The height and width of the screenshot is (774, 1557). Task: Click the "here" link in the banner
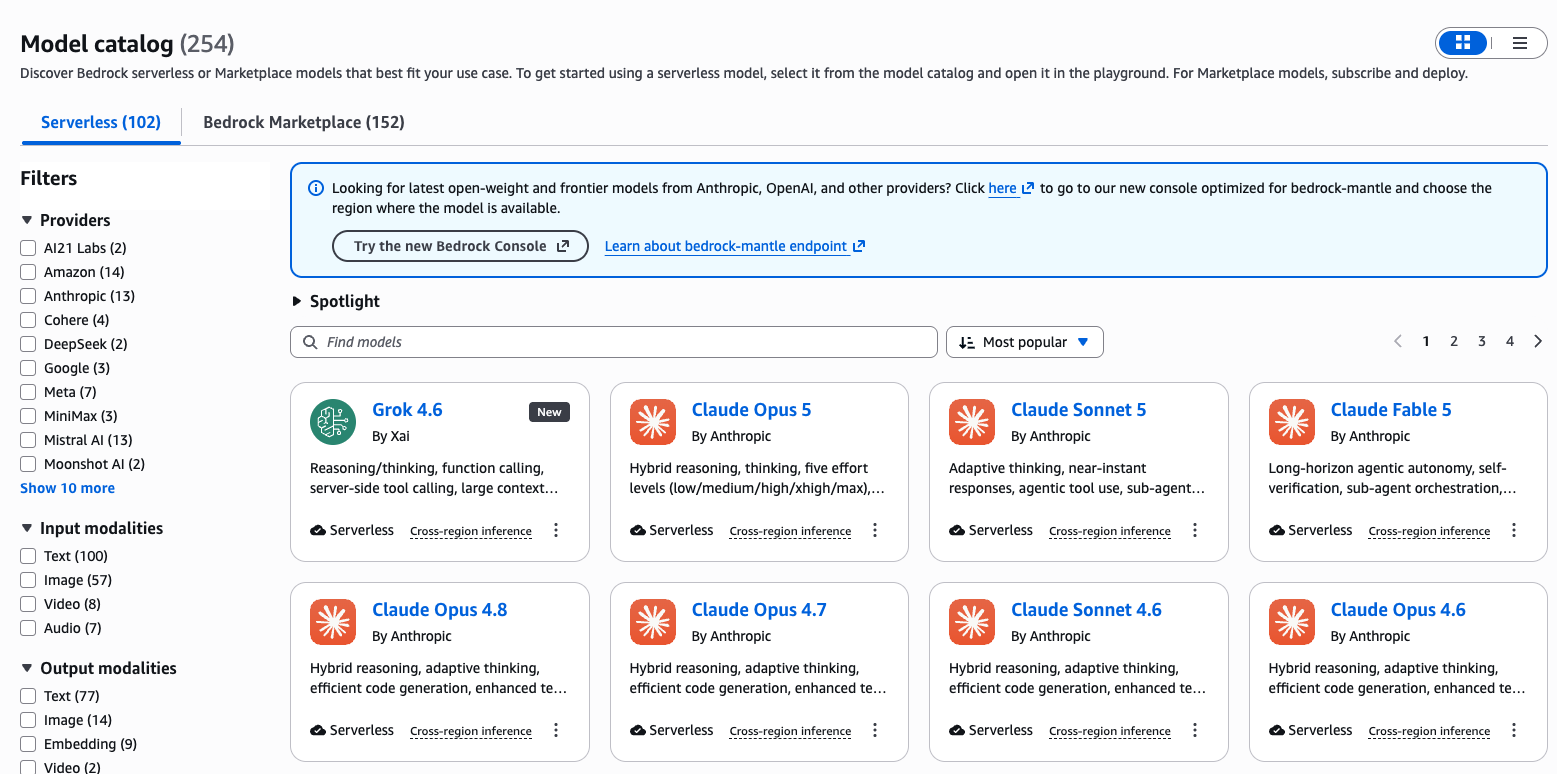coord(1011,188)
